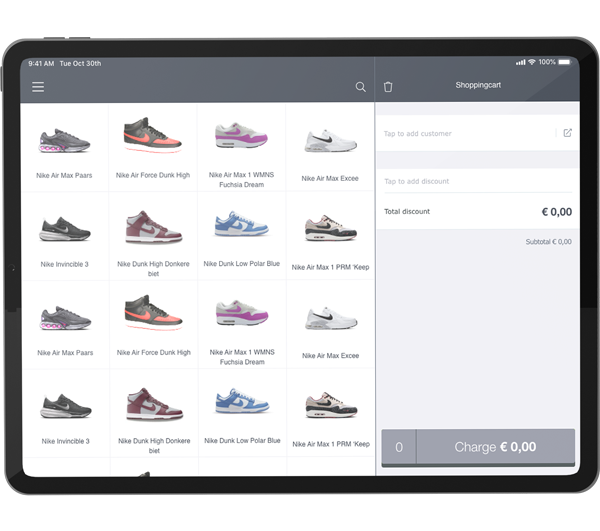Empty the cart with trash icon
Viewport: 600px width, 531px height.
(x=388, y=87)
